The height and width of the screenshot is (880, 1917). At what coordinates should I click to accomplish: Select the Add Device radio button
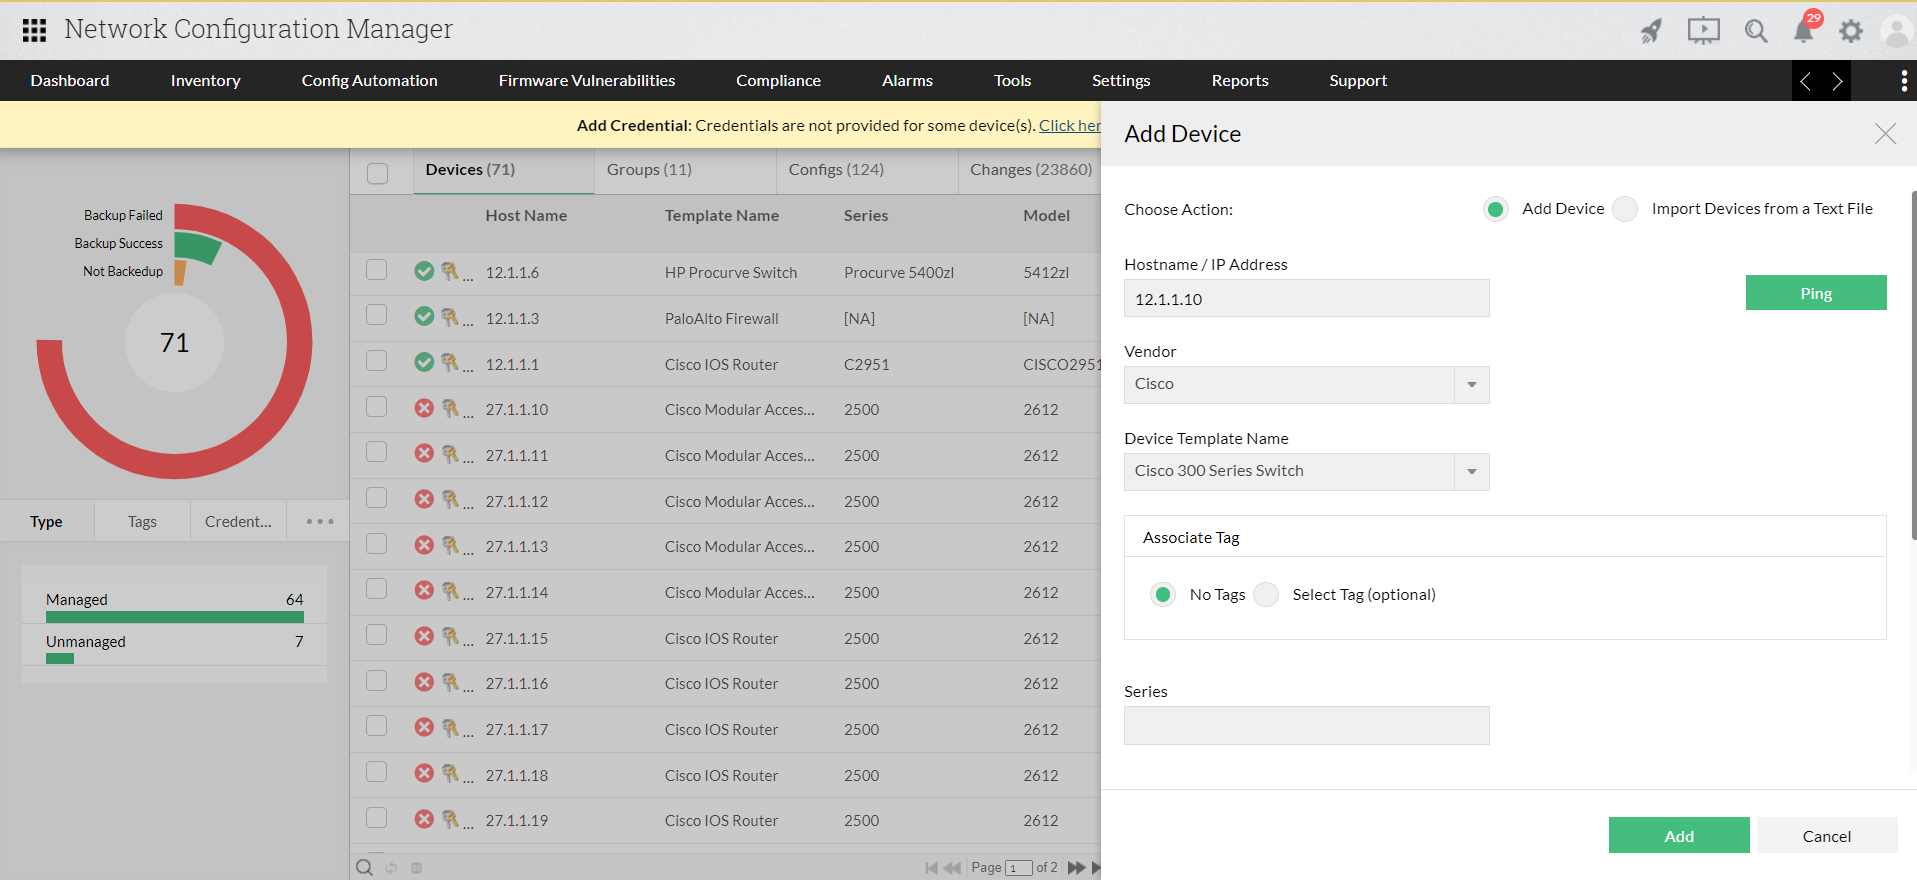(x=1496, y=209)
